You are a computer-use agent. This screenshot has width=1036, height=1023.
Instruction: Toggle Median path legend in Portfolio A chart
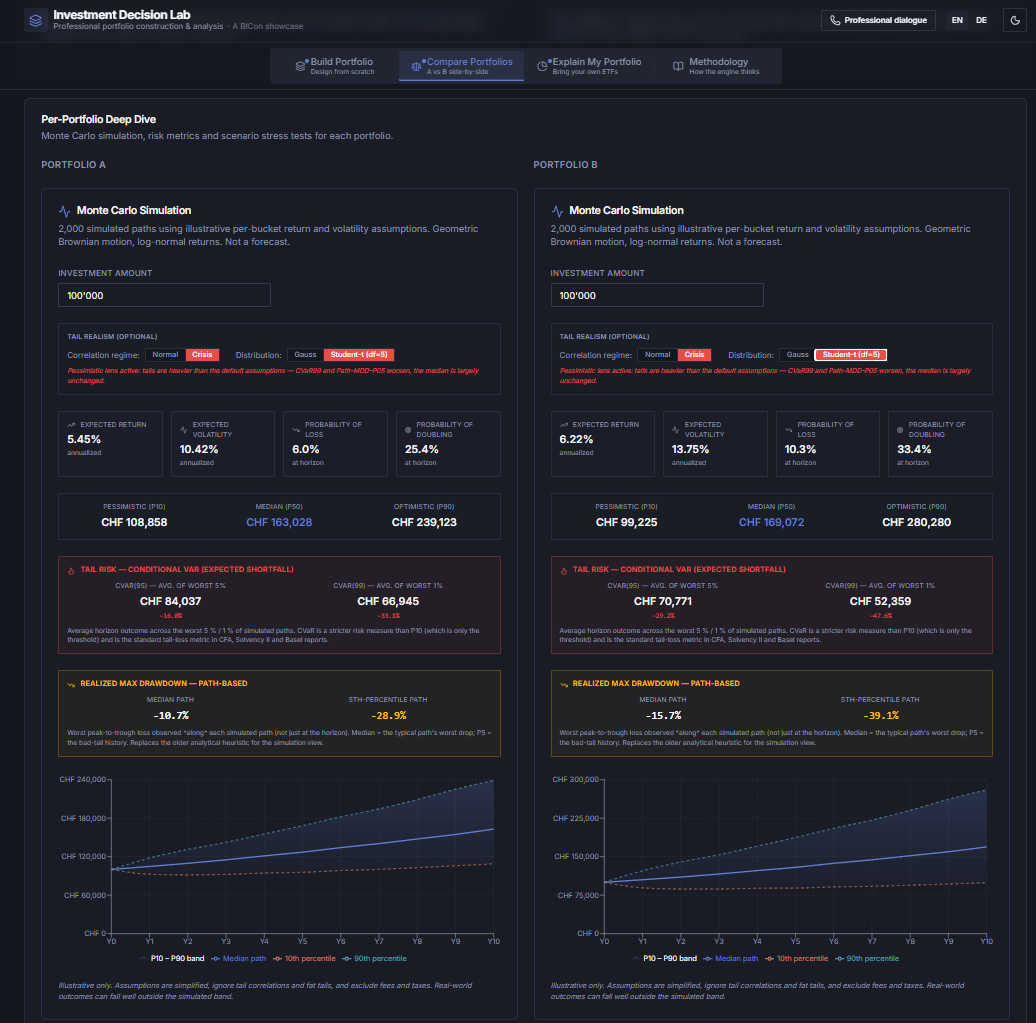pos(239,959)
